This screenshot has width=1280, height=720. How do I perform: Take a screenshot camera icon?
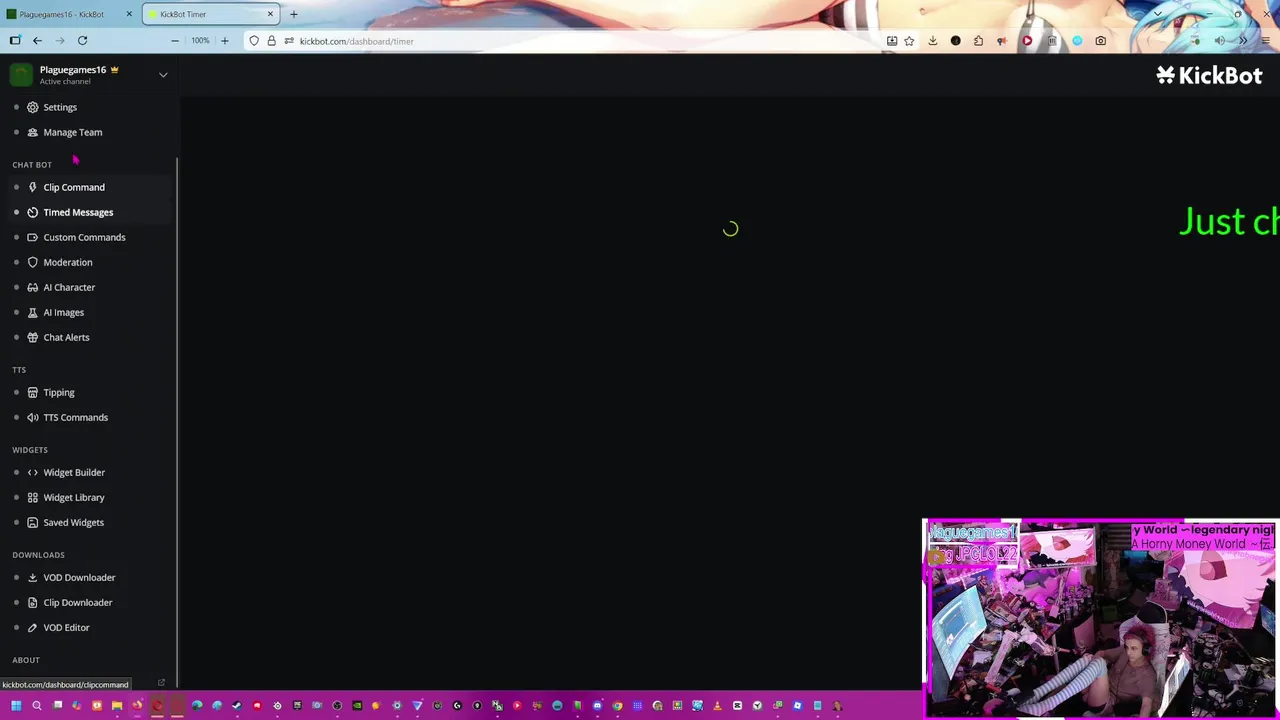pyautogui.click(x=1100, y=41)
